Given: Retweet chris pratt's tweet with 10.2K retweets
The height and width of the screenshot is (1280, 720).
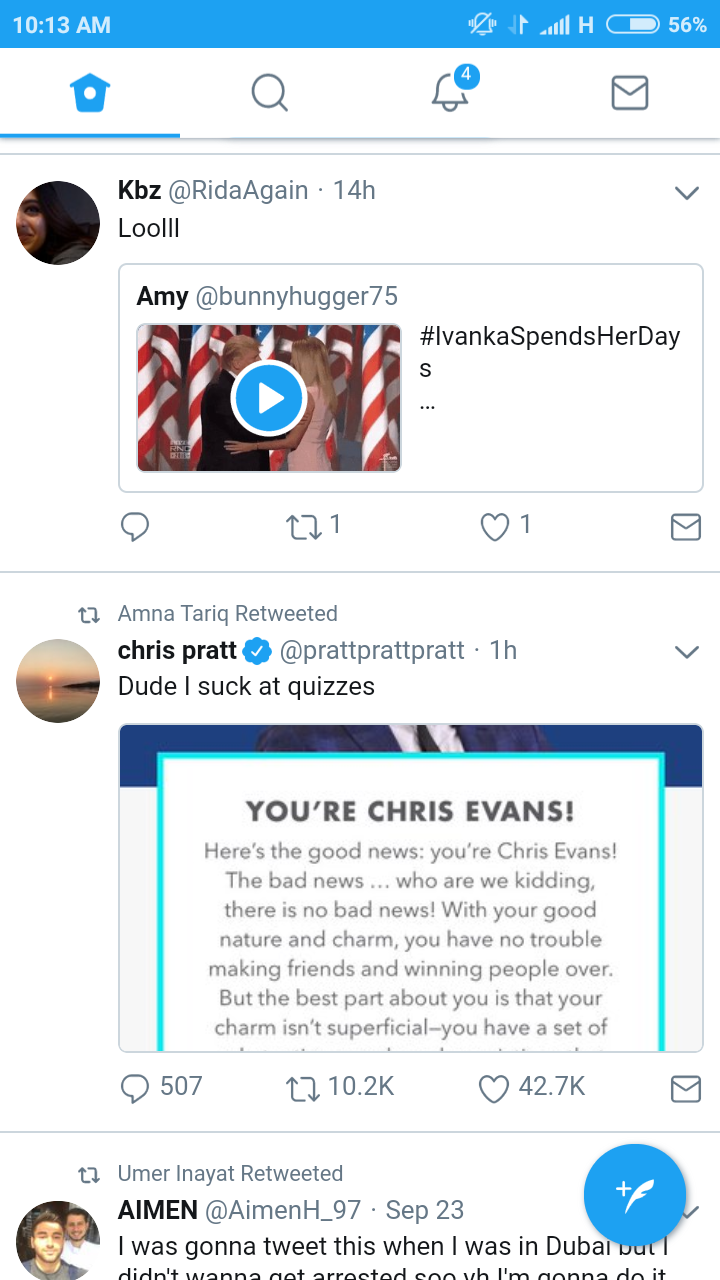Looking at the screenshot, I should tap(302, 1088).
